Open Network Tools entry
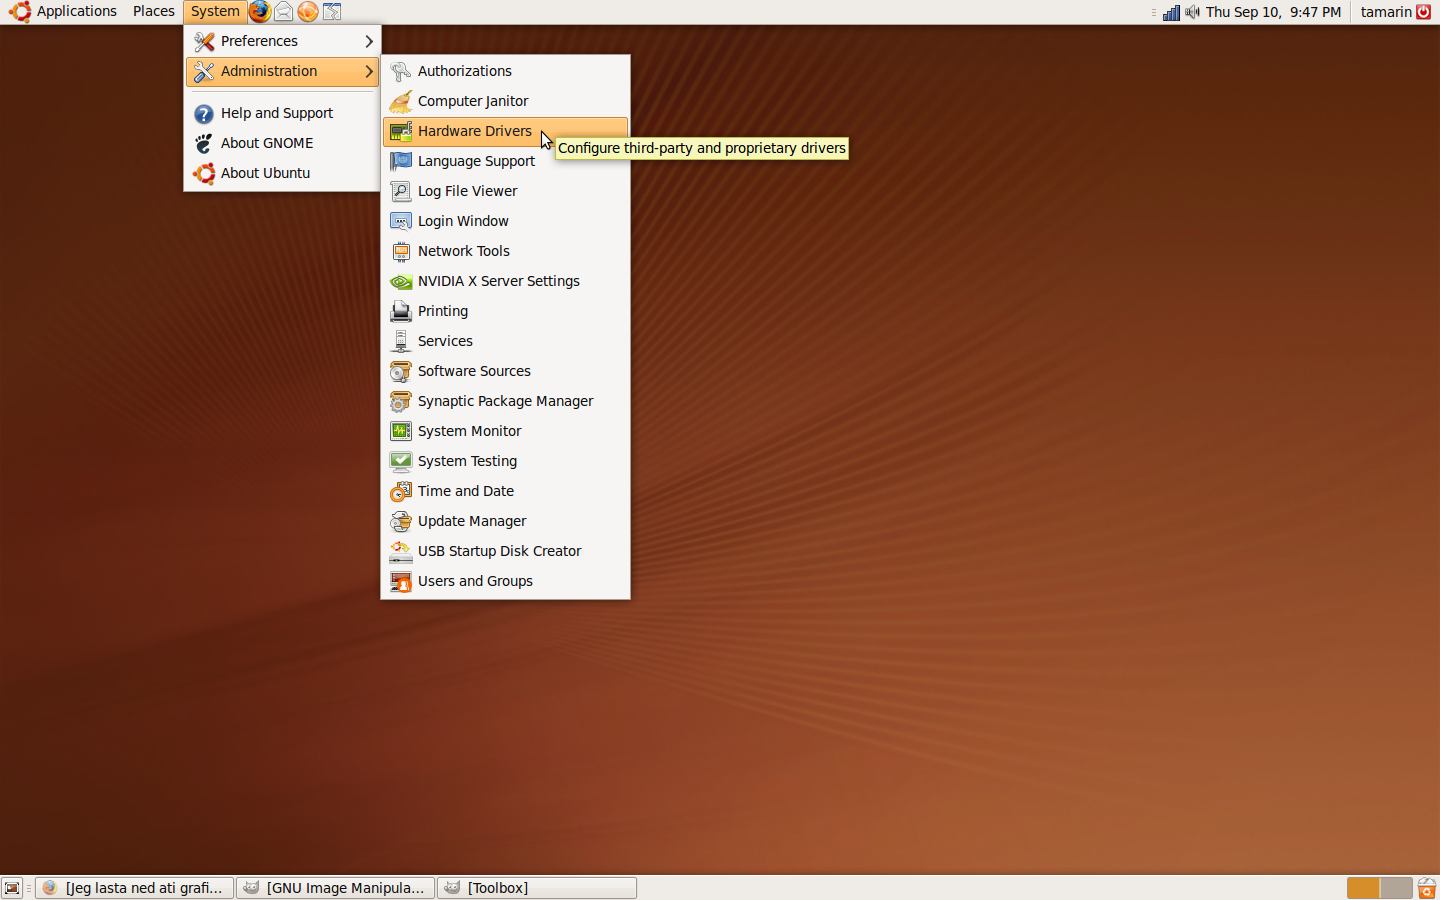 (505, 251)
